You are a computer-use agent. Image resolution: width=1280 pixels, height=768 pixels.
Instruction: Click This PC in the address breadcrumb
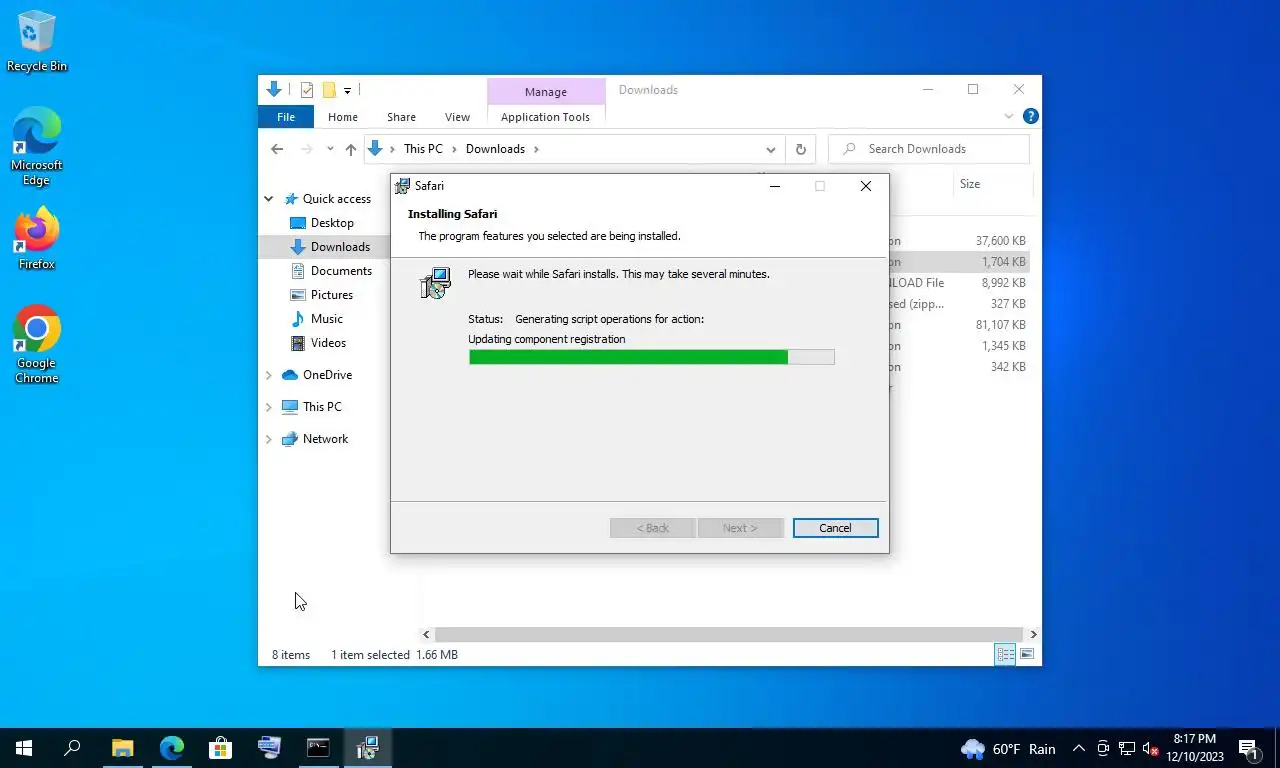[x=423, y=149]
